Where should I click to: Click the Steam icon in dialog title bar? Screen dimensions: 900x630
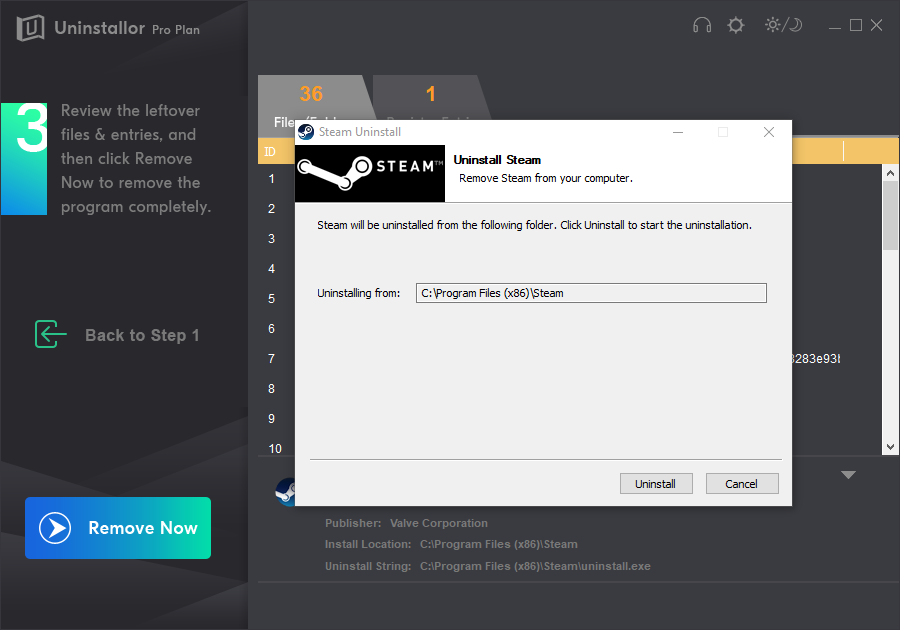306,132
